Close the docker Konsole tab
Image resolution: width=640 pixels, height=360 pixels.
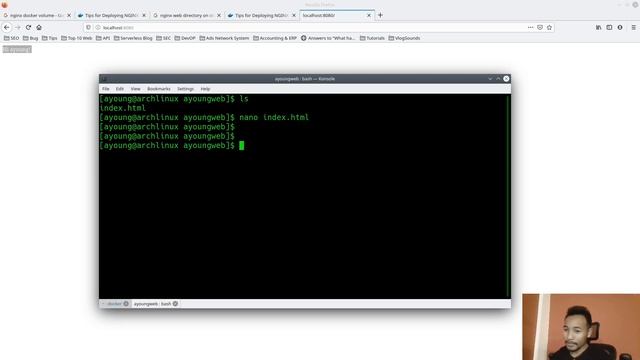pyautogui.click(x=126, y=304)
